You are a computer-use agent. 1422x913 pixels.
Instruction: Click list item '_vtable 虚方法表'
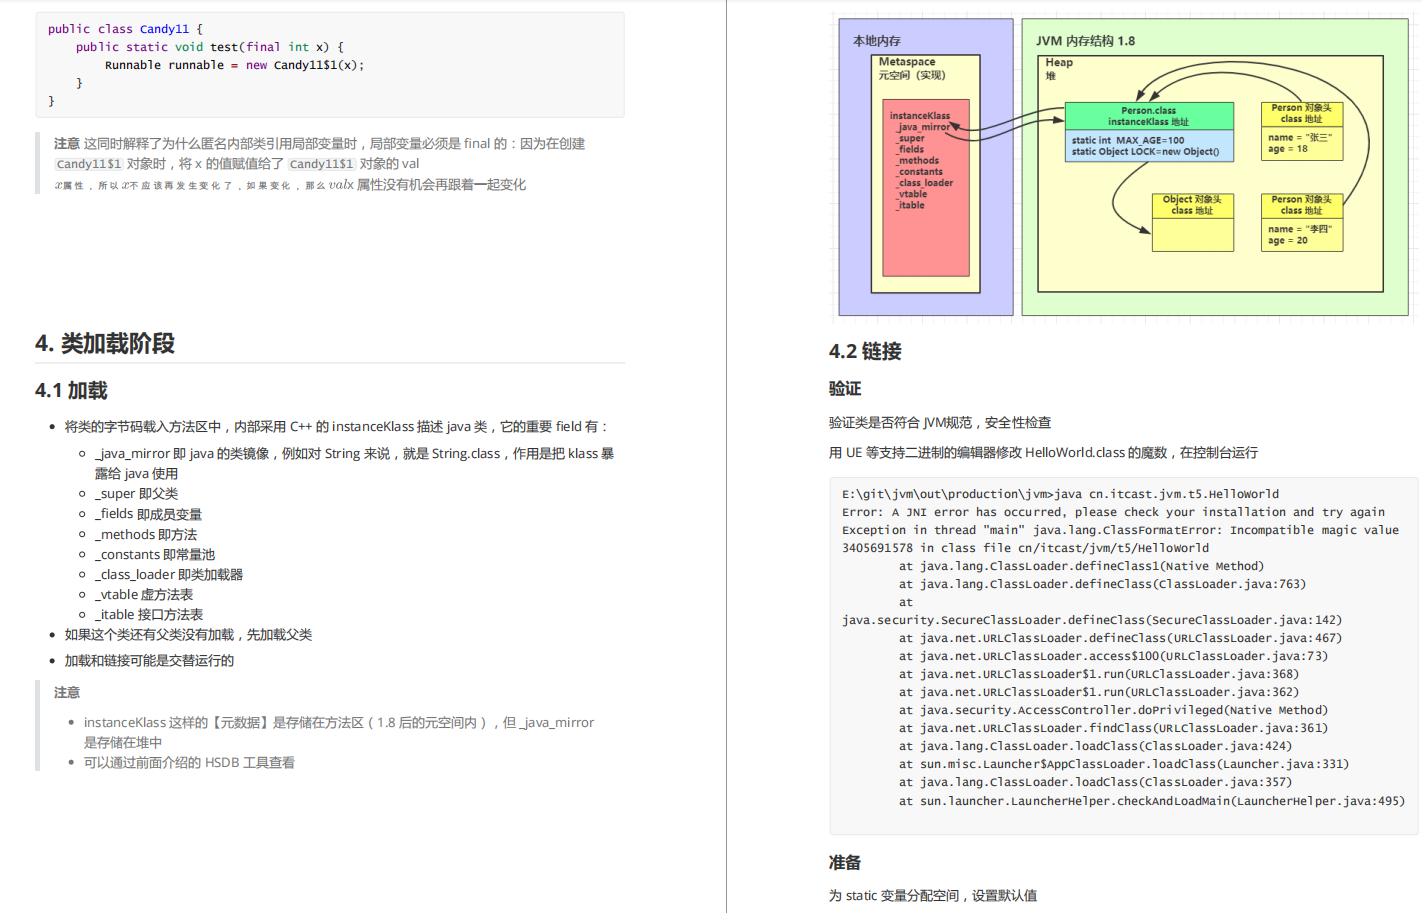click(x=144, y=595)
